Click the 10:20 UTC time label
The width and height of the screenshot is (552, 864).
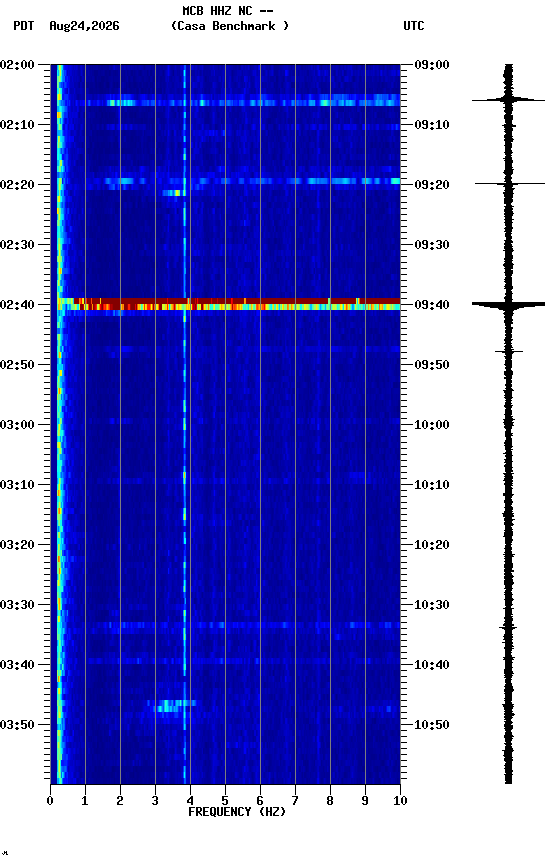point(432,545)
